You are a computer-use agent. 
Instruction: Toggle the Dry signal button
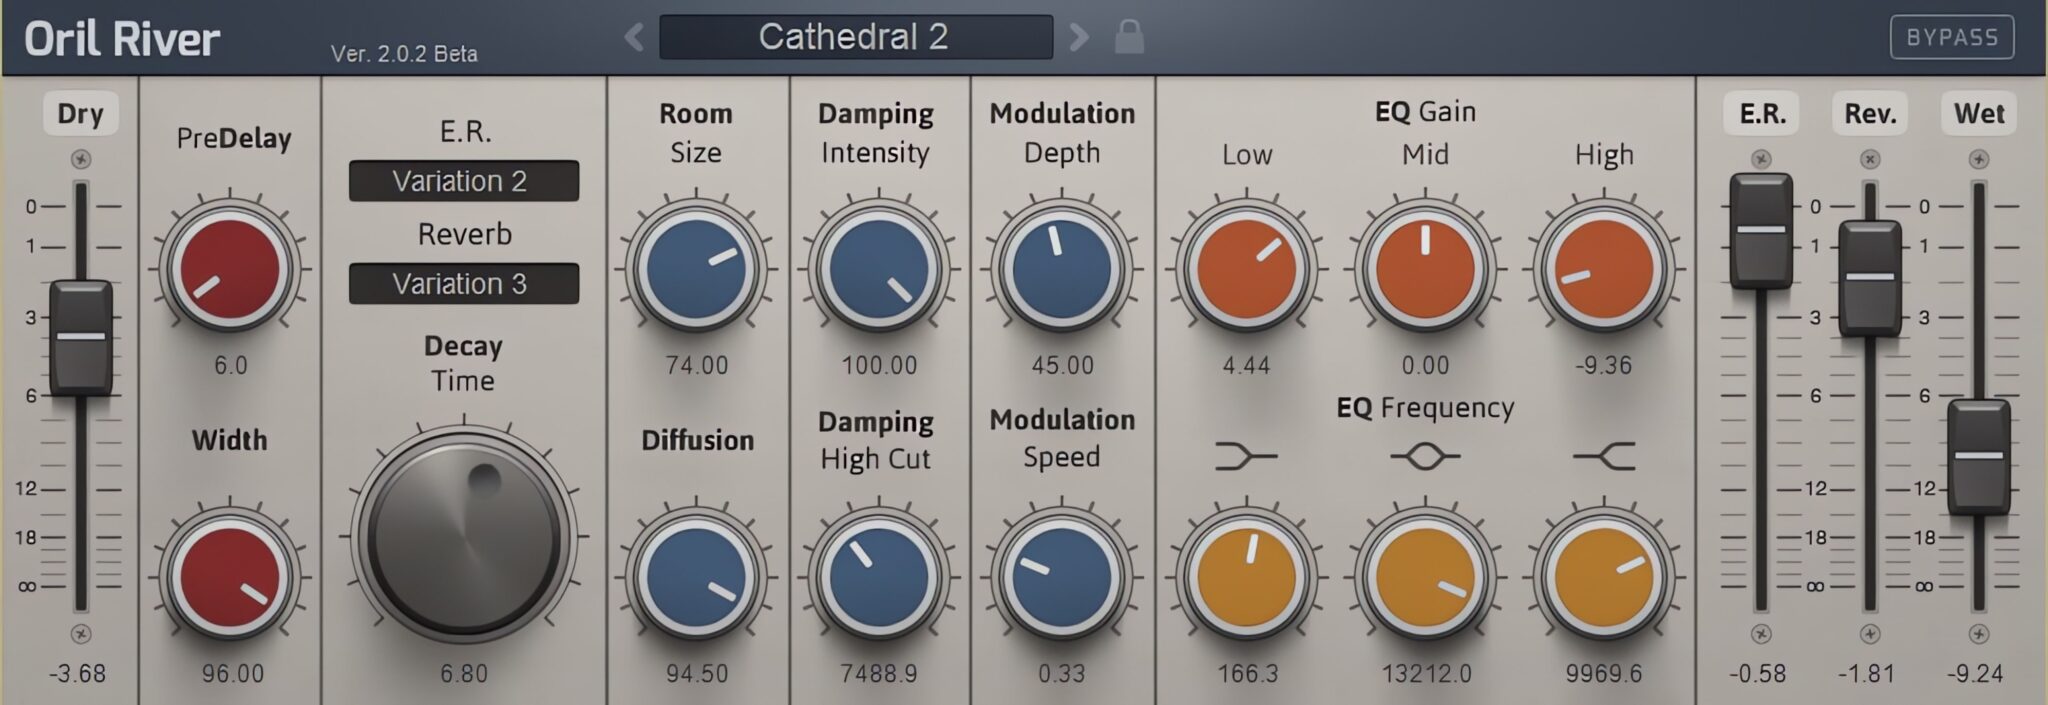point(80,114)
